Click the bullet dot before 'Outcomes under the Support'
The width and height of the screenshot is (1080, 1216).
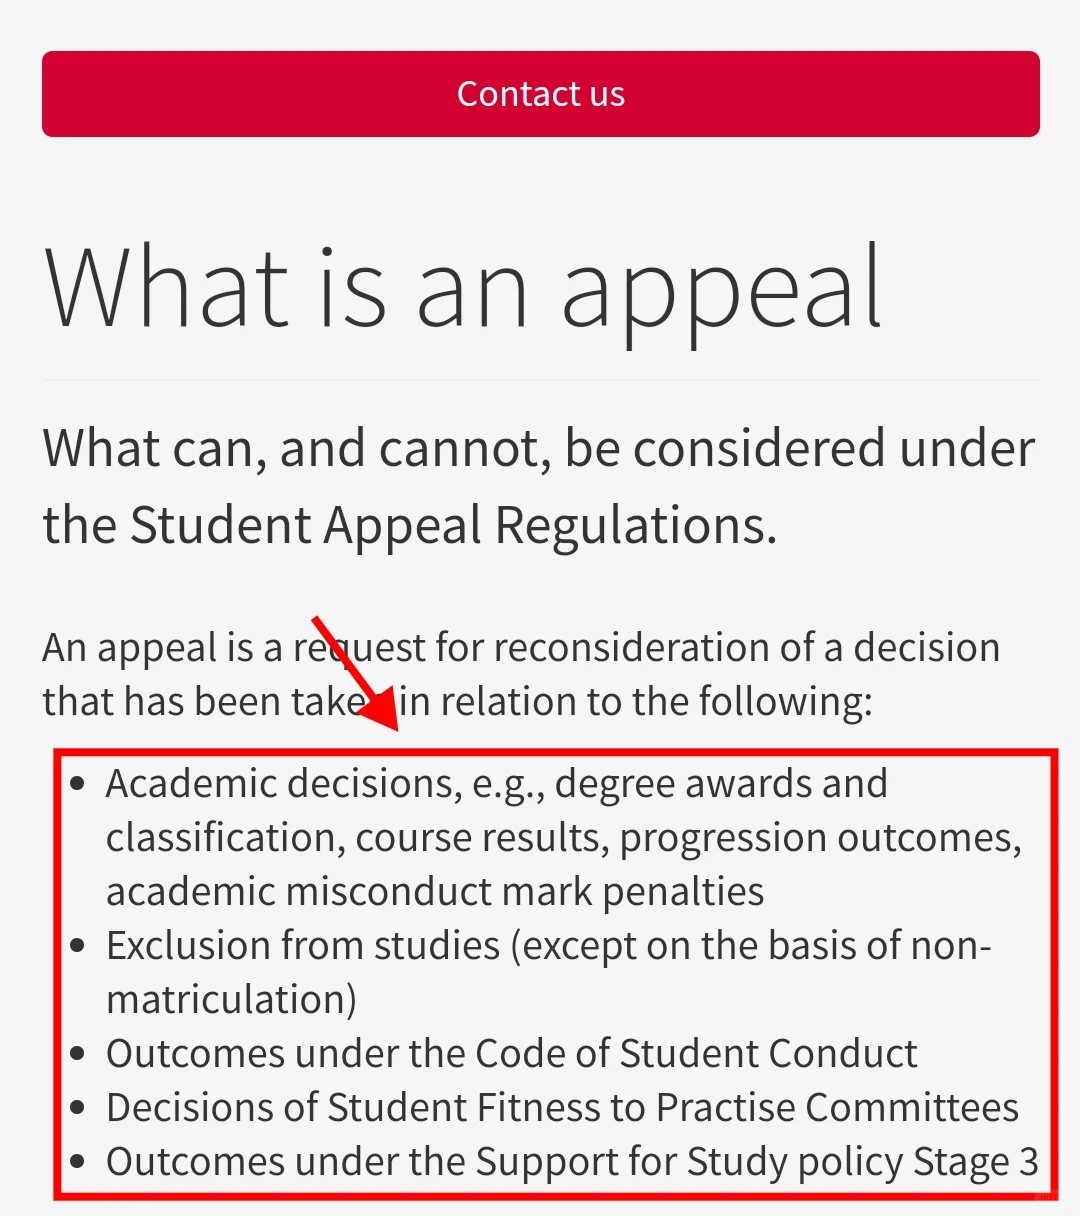pos(79,1163)
